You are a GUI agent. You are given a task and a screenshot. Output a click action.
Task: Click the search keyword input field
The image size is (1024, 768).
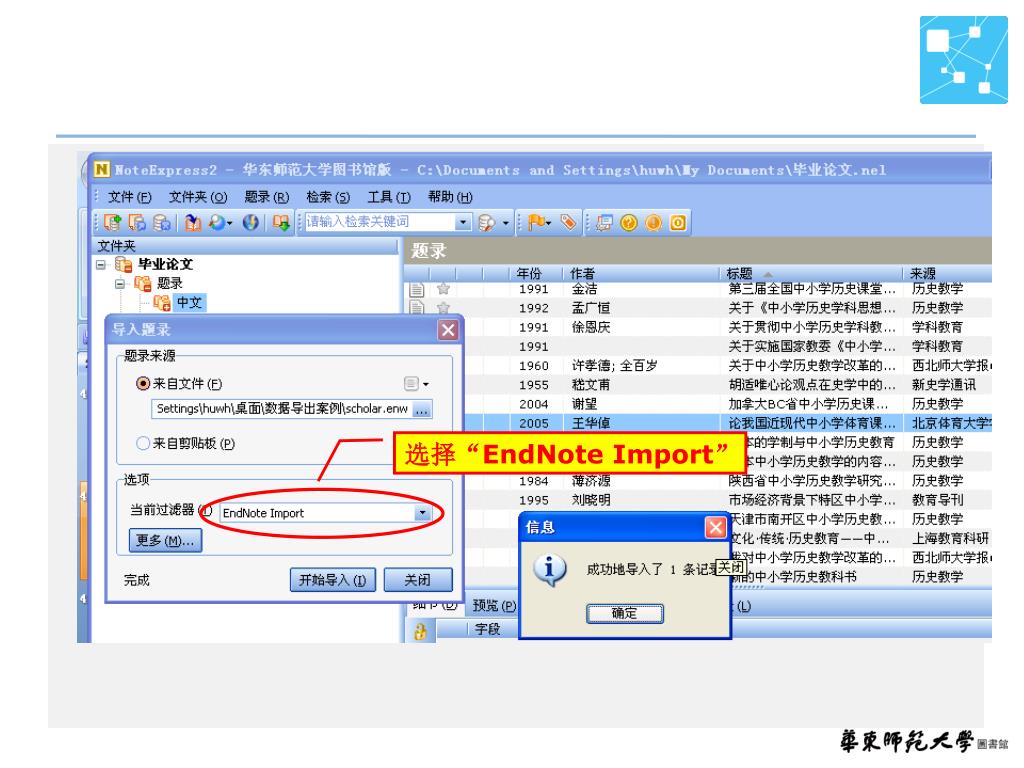coord(381,222)
